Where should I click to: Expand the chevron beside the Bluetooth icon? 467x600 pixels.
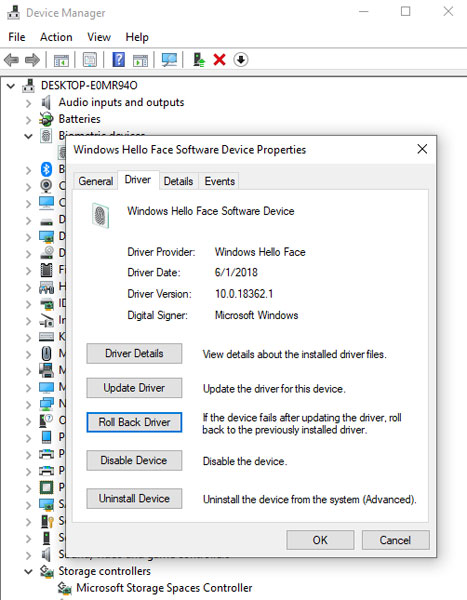[x=28, y=170]
